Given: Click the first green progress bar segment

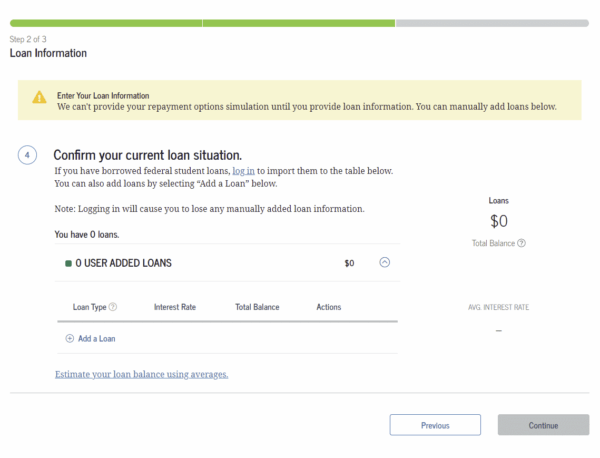Looking at the screenshot, I should tap(105, 22).
